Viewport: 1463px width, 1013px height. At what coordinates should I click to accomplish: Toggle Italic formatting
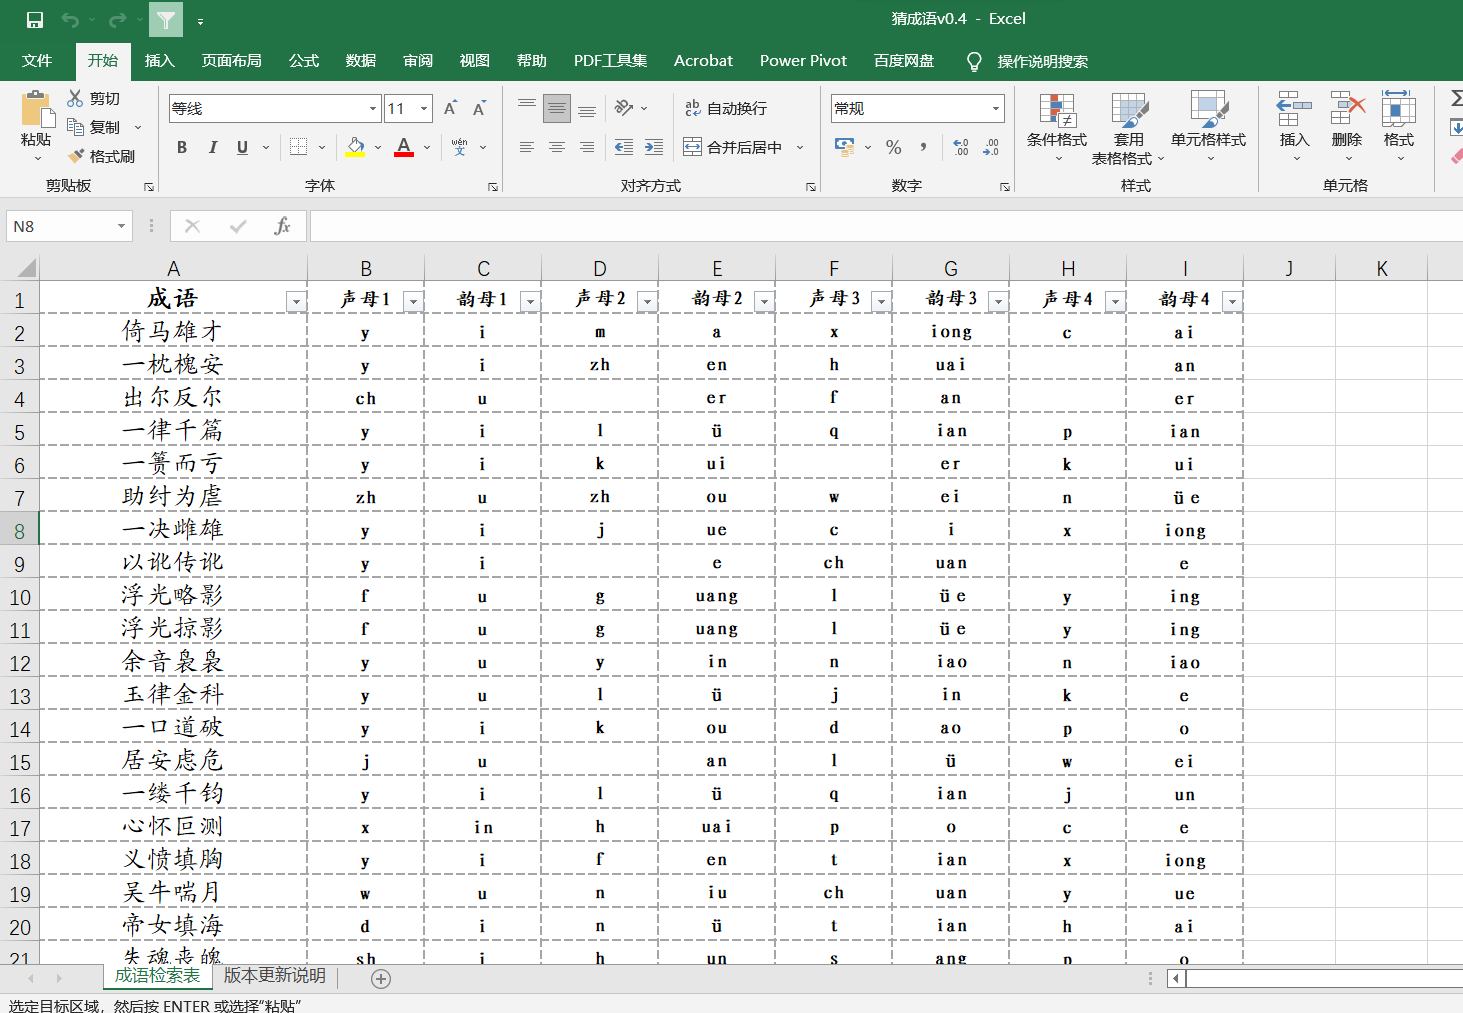212,147
